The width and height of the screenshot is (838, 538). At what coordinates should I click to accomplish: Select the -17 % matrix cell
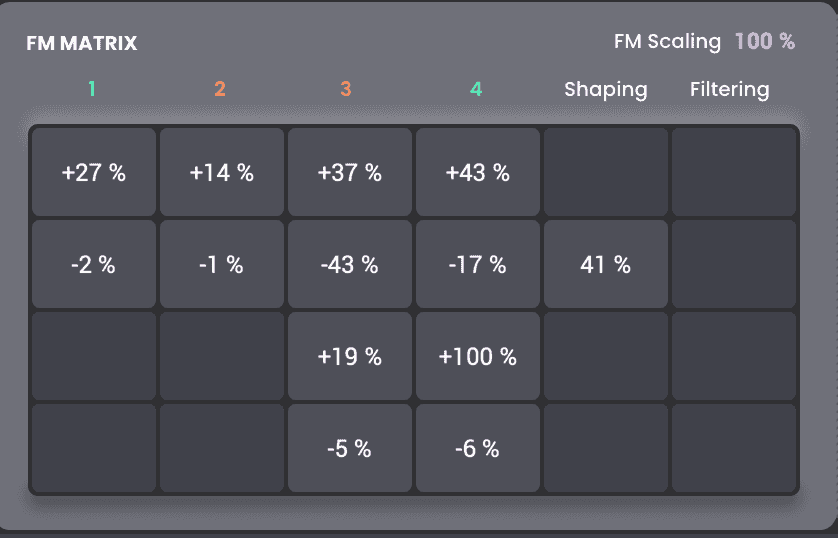click(477, 265)
